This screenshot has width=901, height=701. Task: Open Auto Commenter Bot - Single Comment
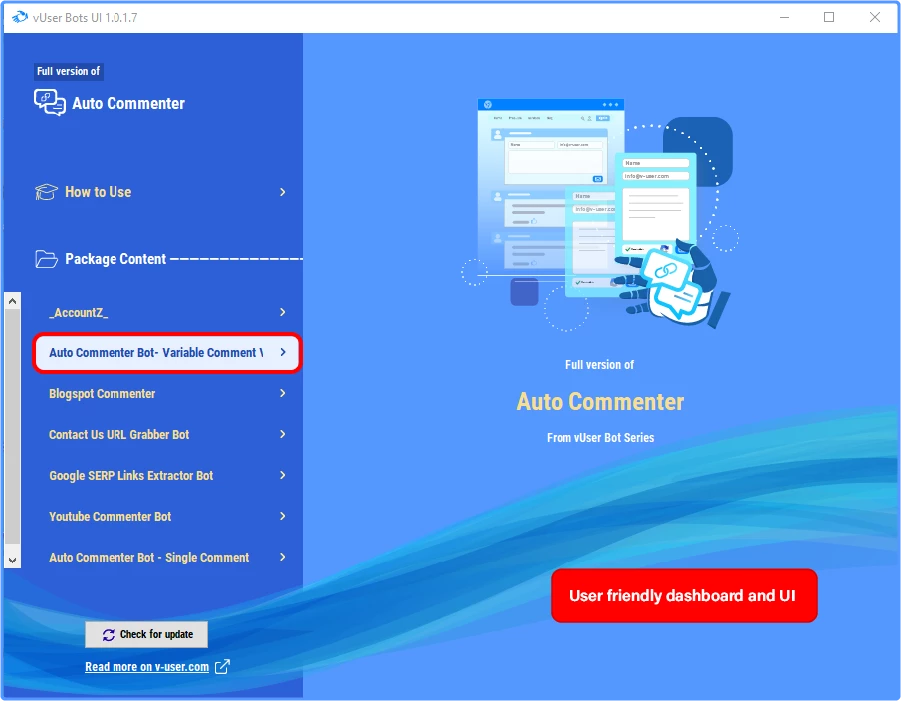tap(167, 557)
